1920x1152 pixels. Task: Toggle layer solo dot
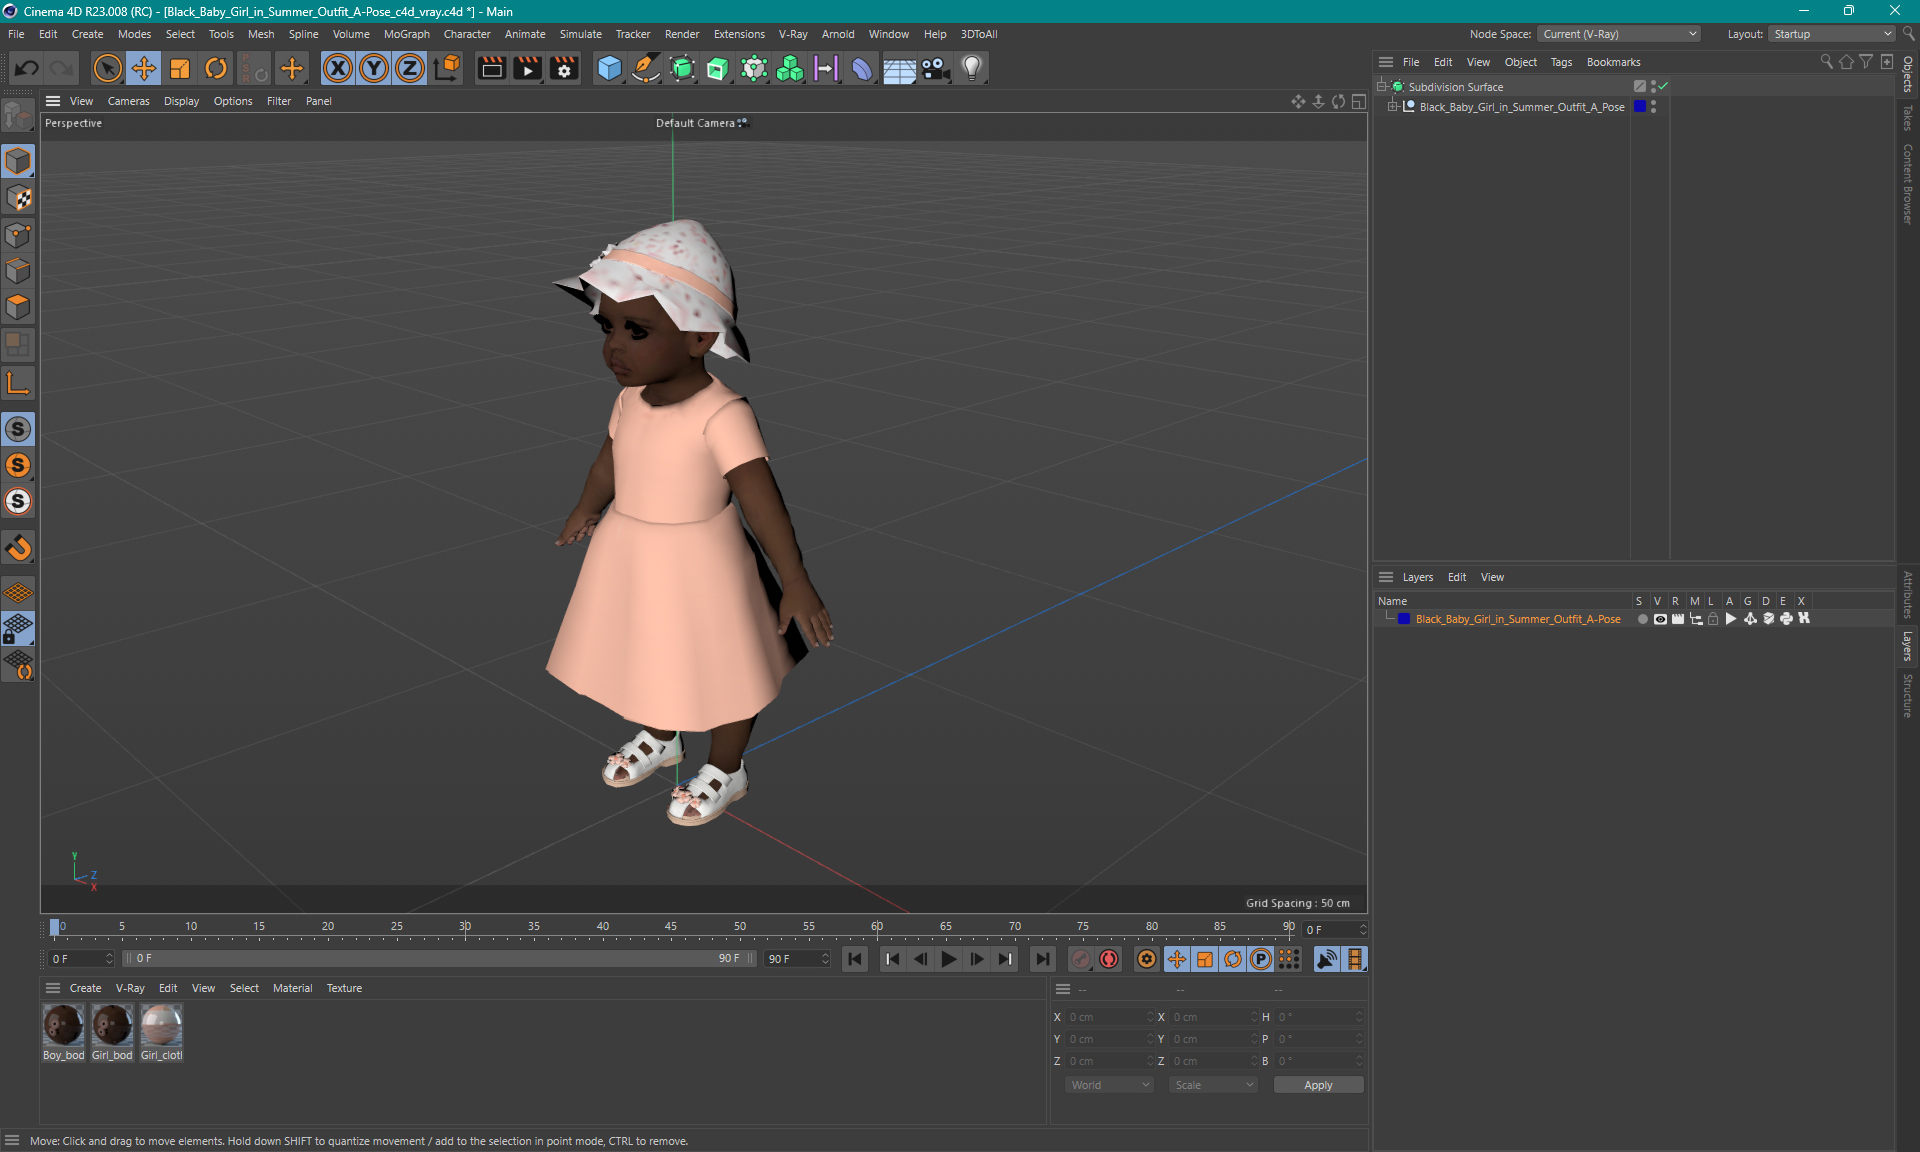click(x=1642, y=619)
